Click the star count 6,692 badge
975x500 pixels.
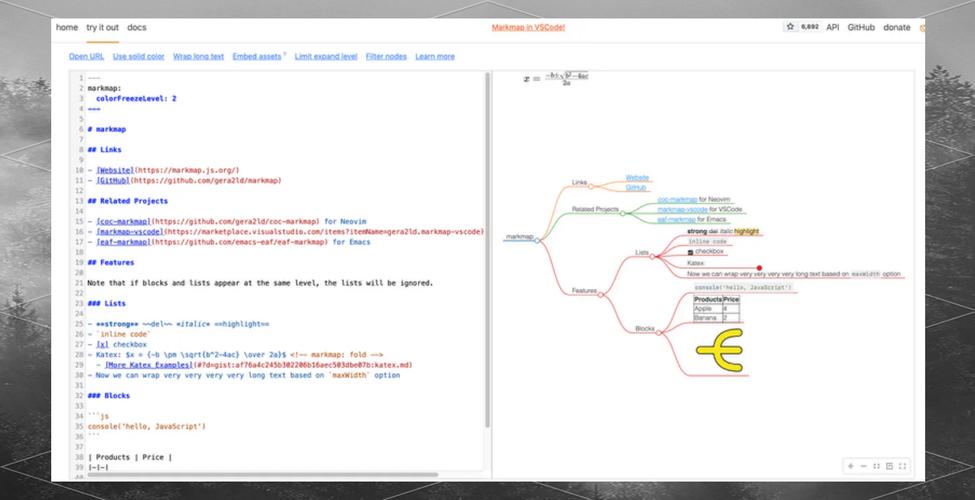(810, 27)
